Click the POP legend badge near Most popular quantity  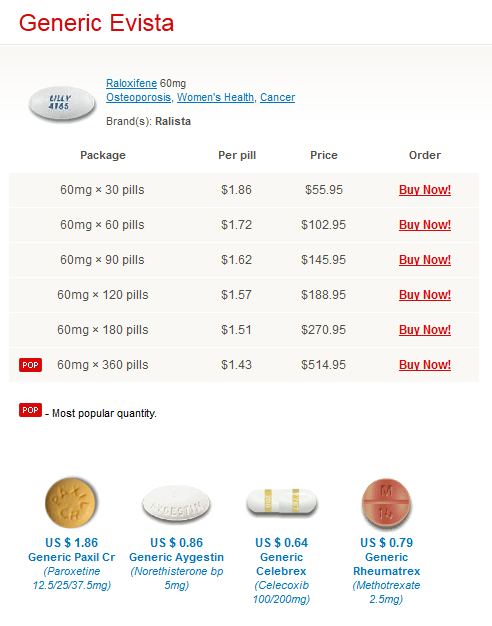click(30, 410)
